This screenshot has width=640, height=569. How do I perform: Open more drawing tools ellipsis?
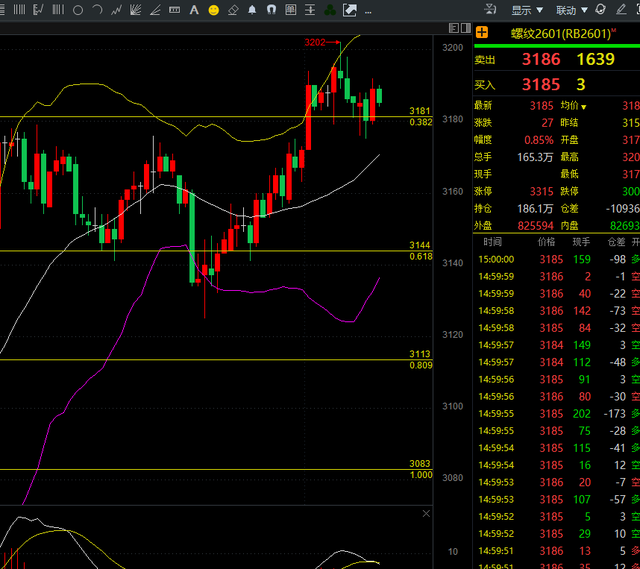pyautogui.click(x=368, y=13)
